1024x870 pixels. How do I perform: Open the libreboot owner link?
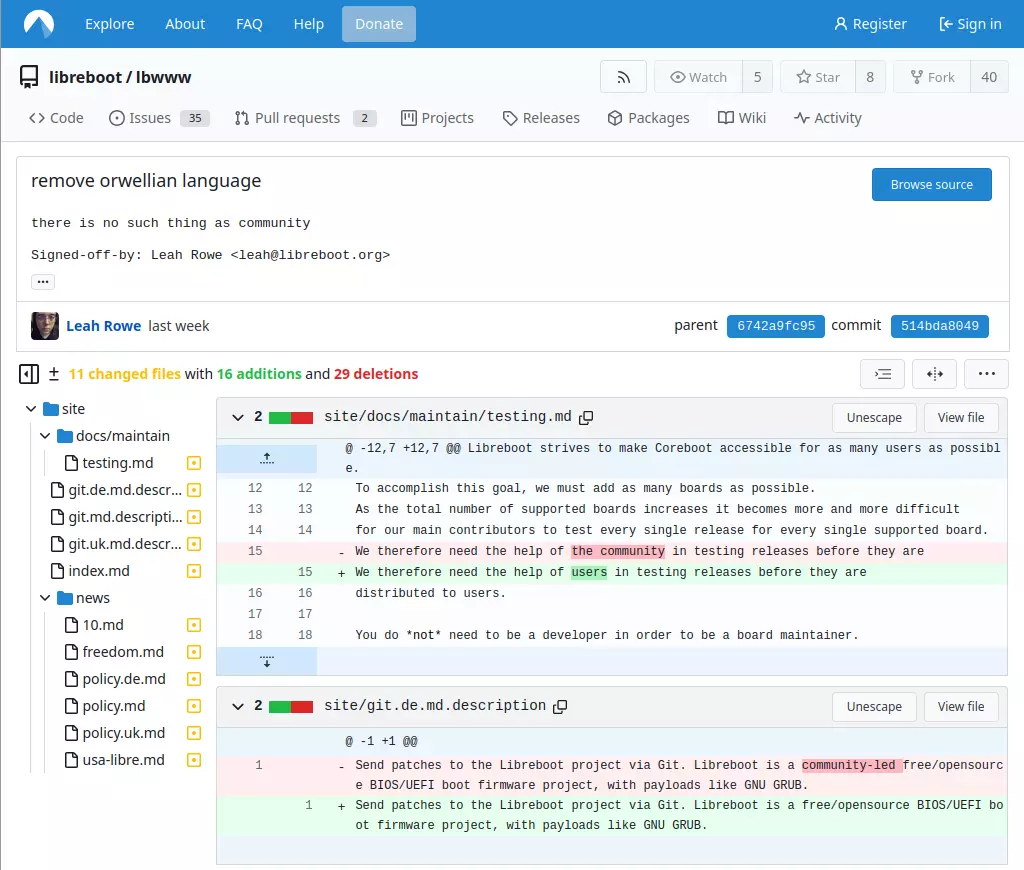tap(86, 77)
